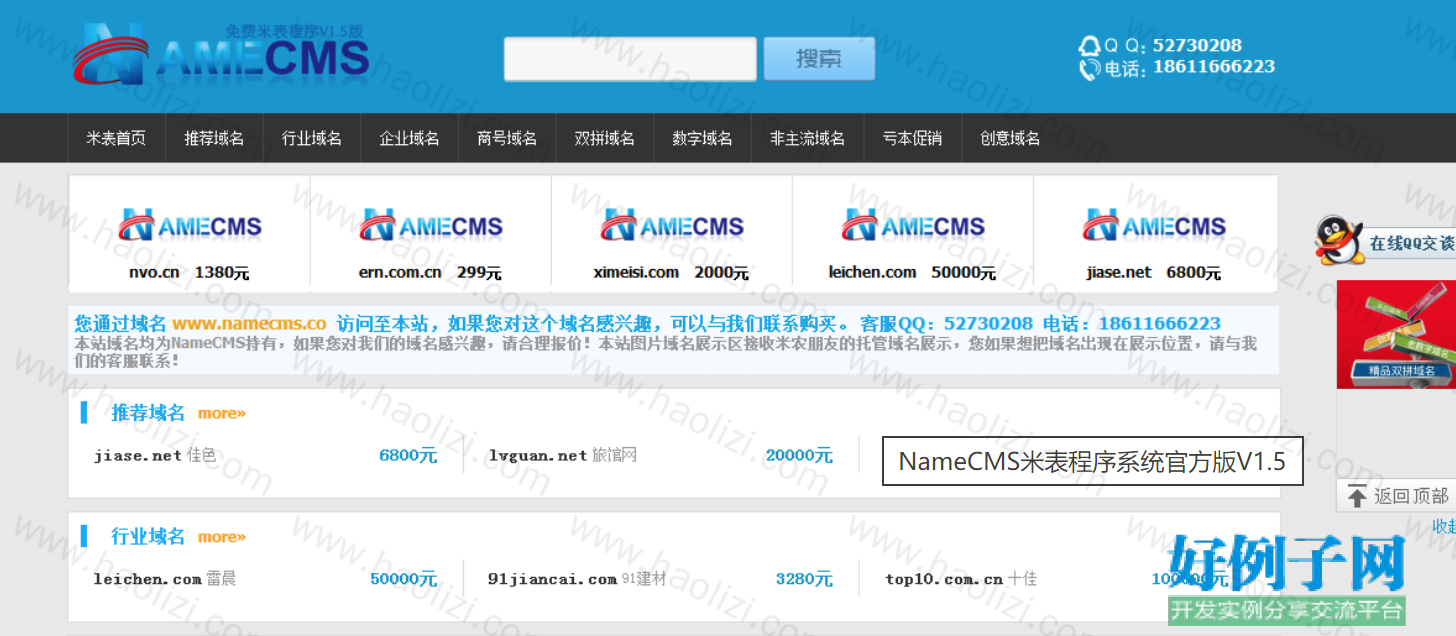This screenshot has width=1456, height=636.
Task: Click nvo.cn 1380元 caption text
Action: click(x=189, y=272)
